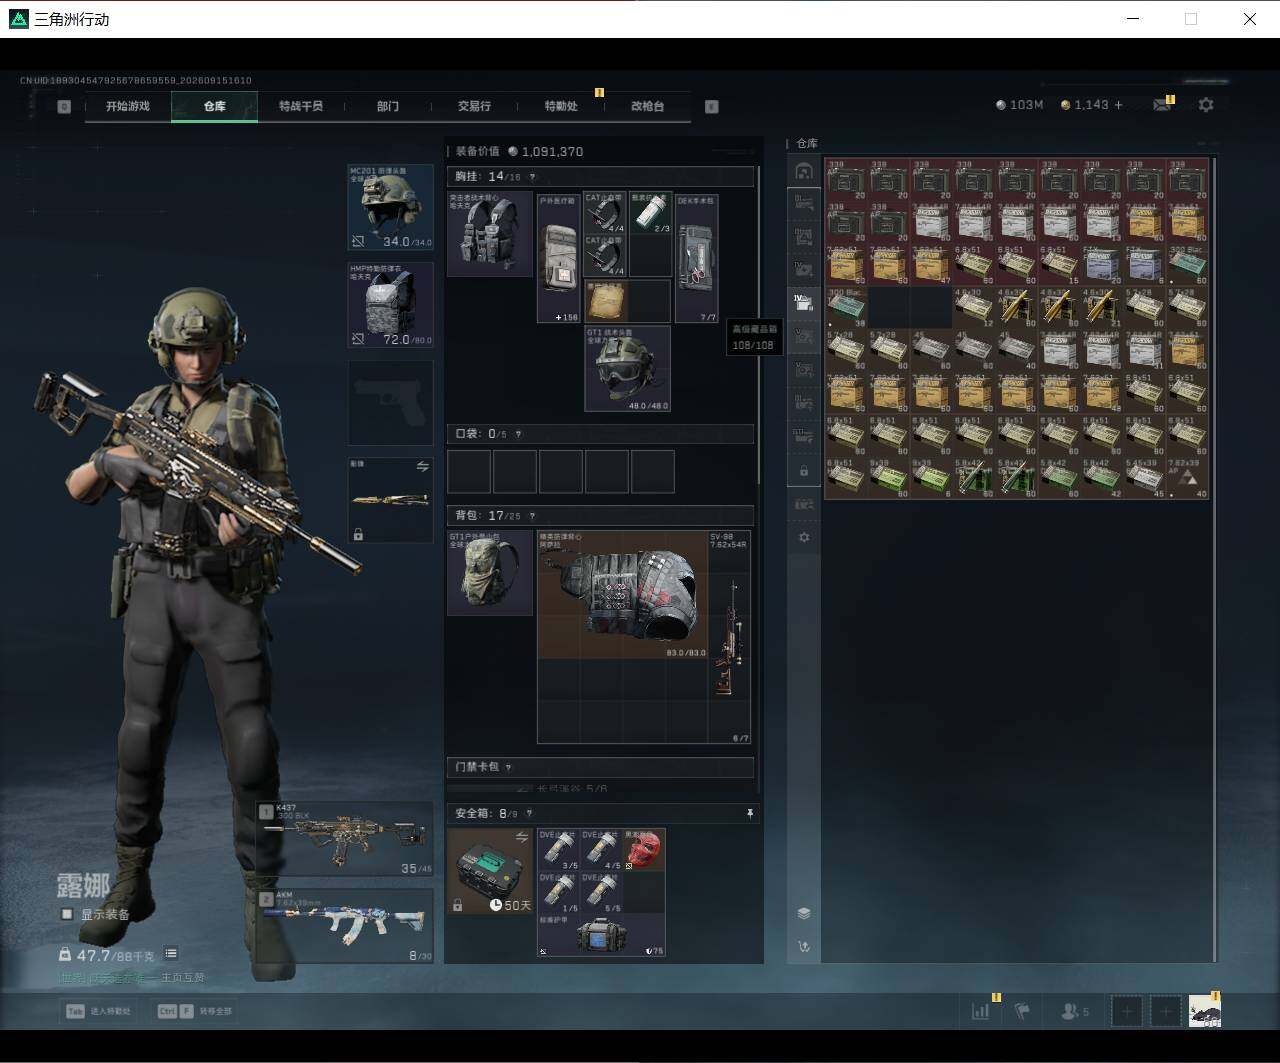The height and width of the screenshot is (1063, 1280).
Task: Switch to the 开始游戏 tab
Action: coord(128,106)
